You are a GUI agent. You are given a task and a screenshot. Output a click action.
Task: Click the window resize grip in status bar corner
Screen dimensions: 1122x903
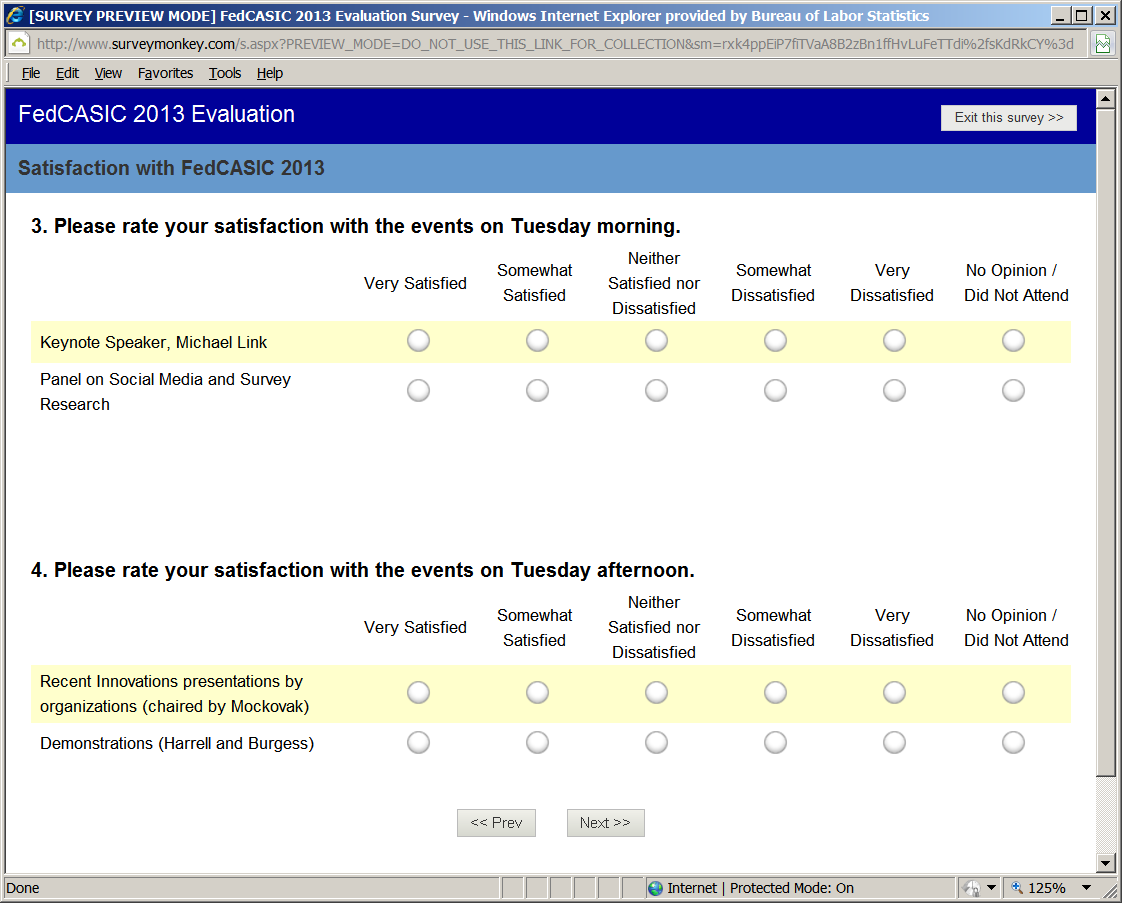click(x=1111, y=891)
